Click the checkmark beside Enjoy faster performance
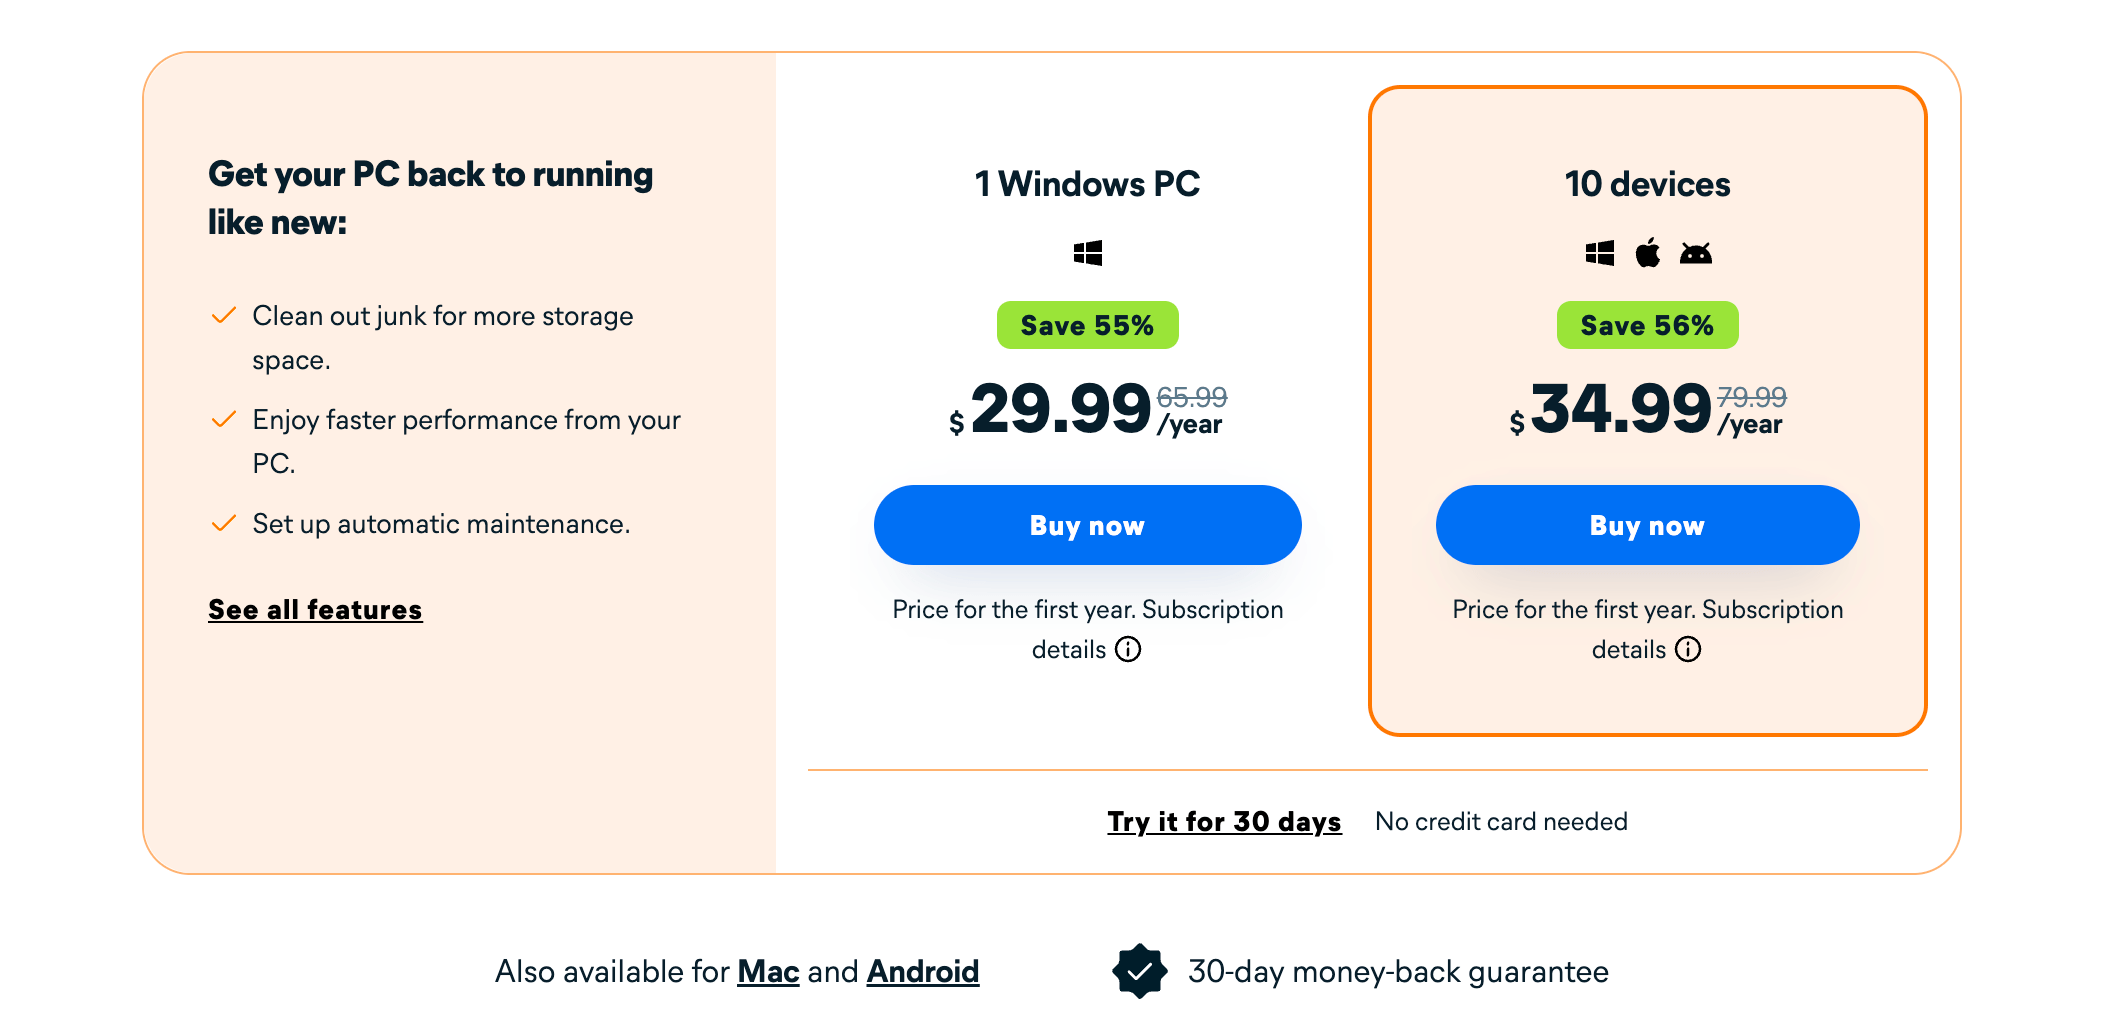Screen dimensions: 2102x1036 point(222,419)
